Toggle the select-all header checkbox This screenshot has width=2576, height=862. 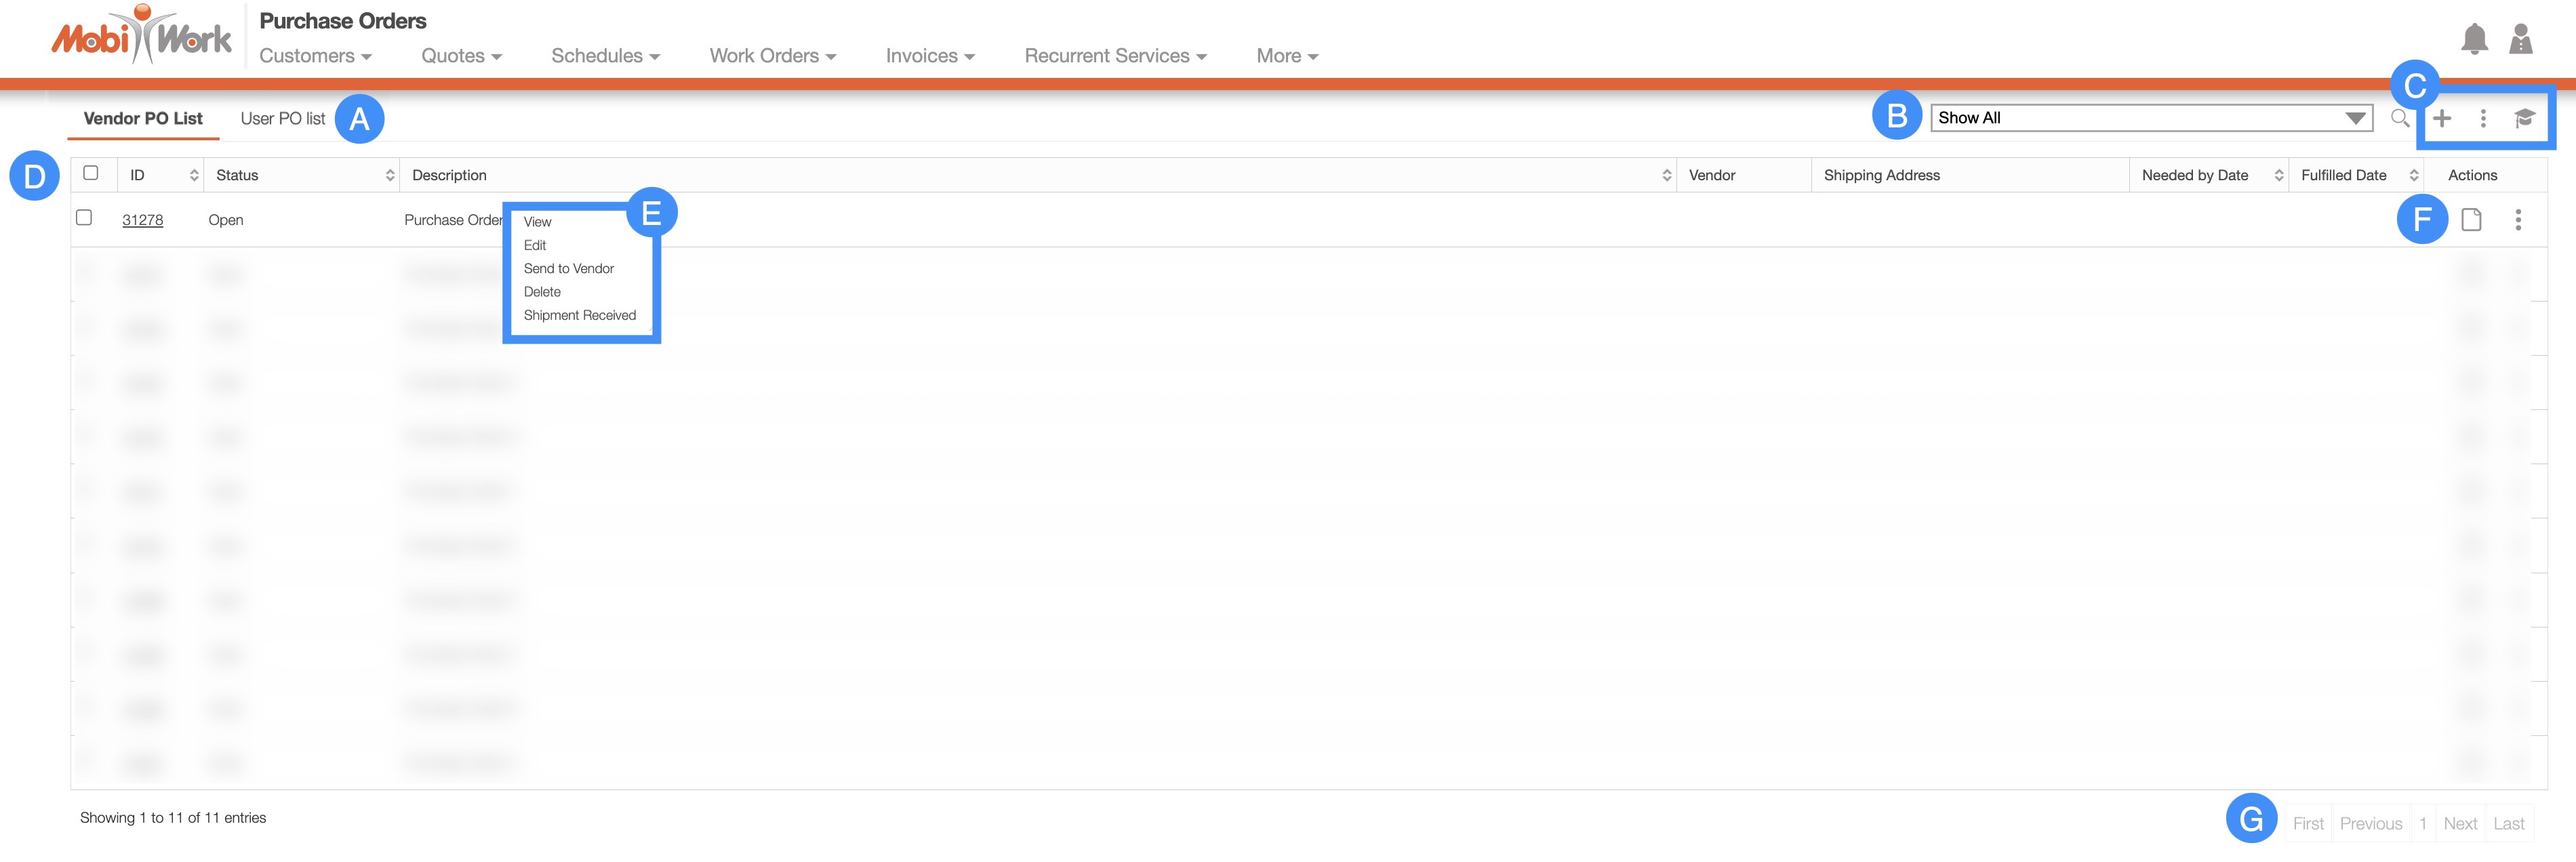coord(91,173)
